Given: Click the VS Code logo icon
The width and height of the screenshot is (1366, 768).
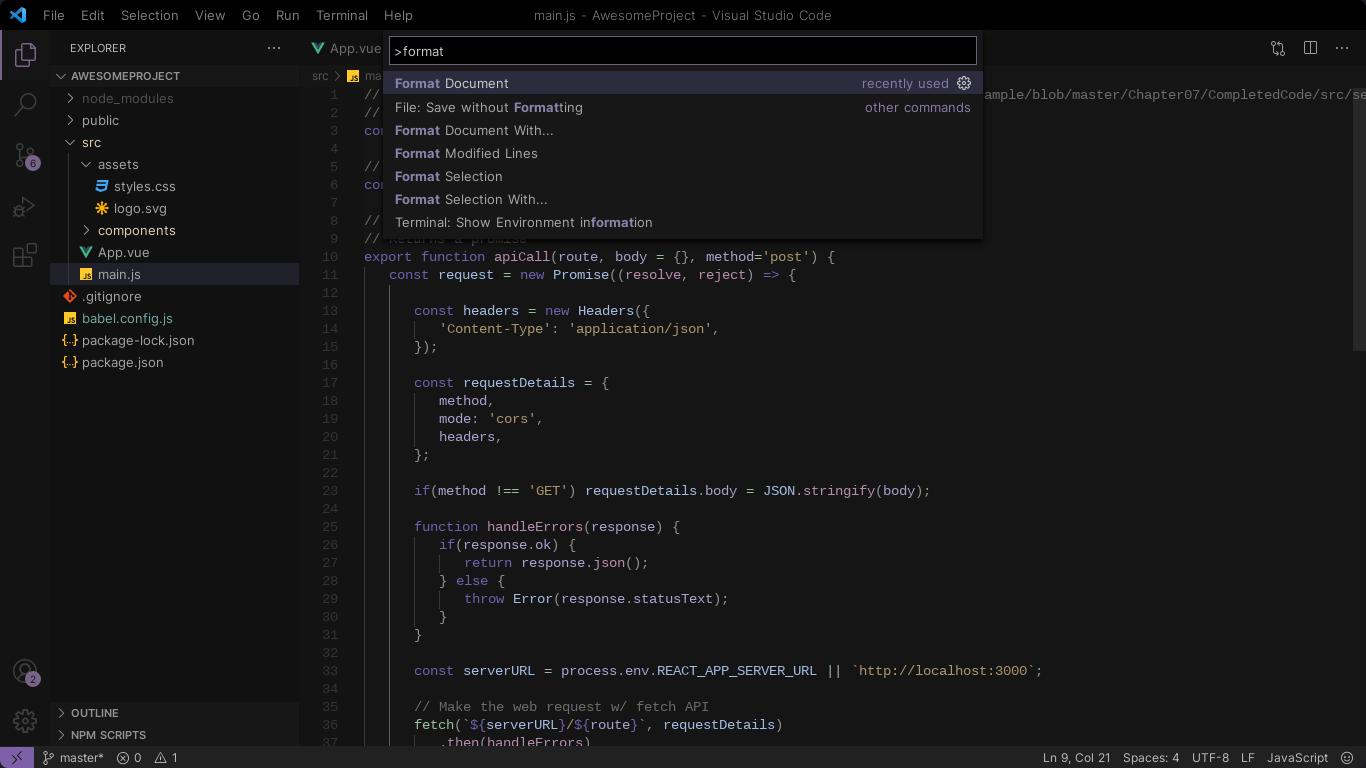Looking at the screenshot, I should point(18,15).
